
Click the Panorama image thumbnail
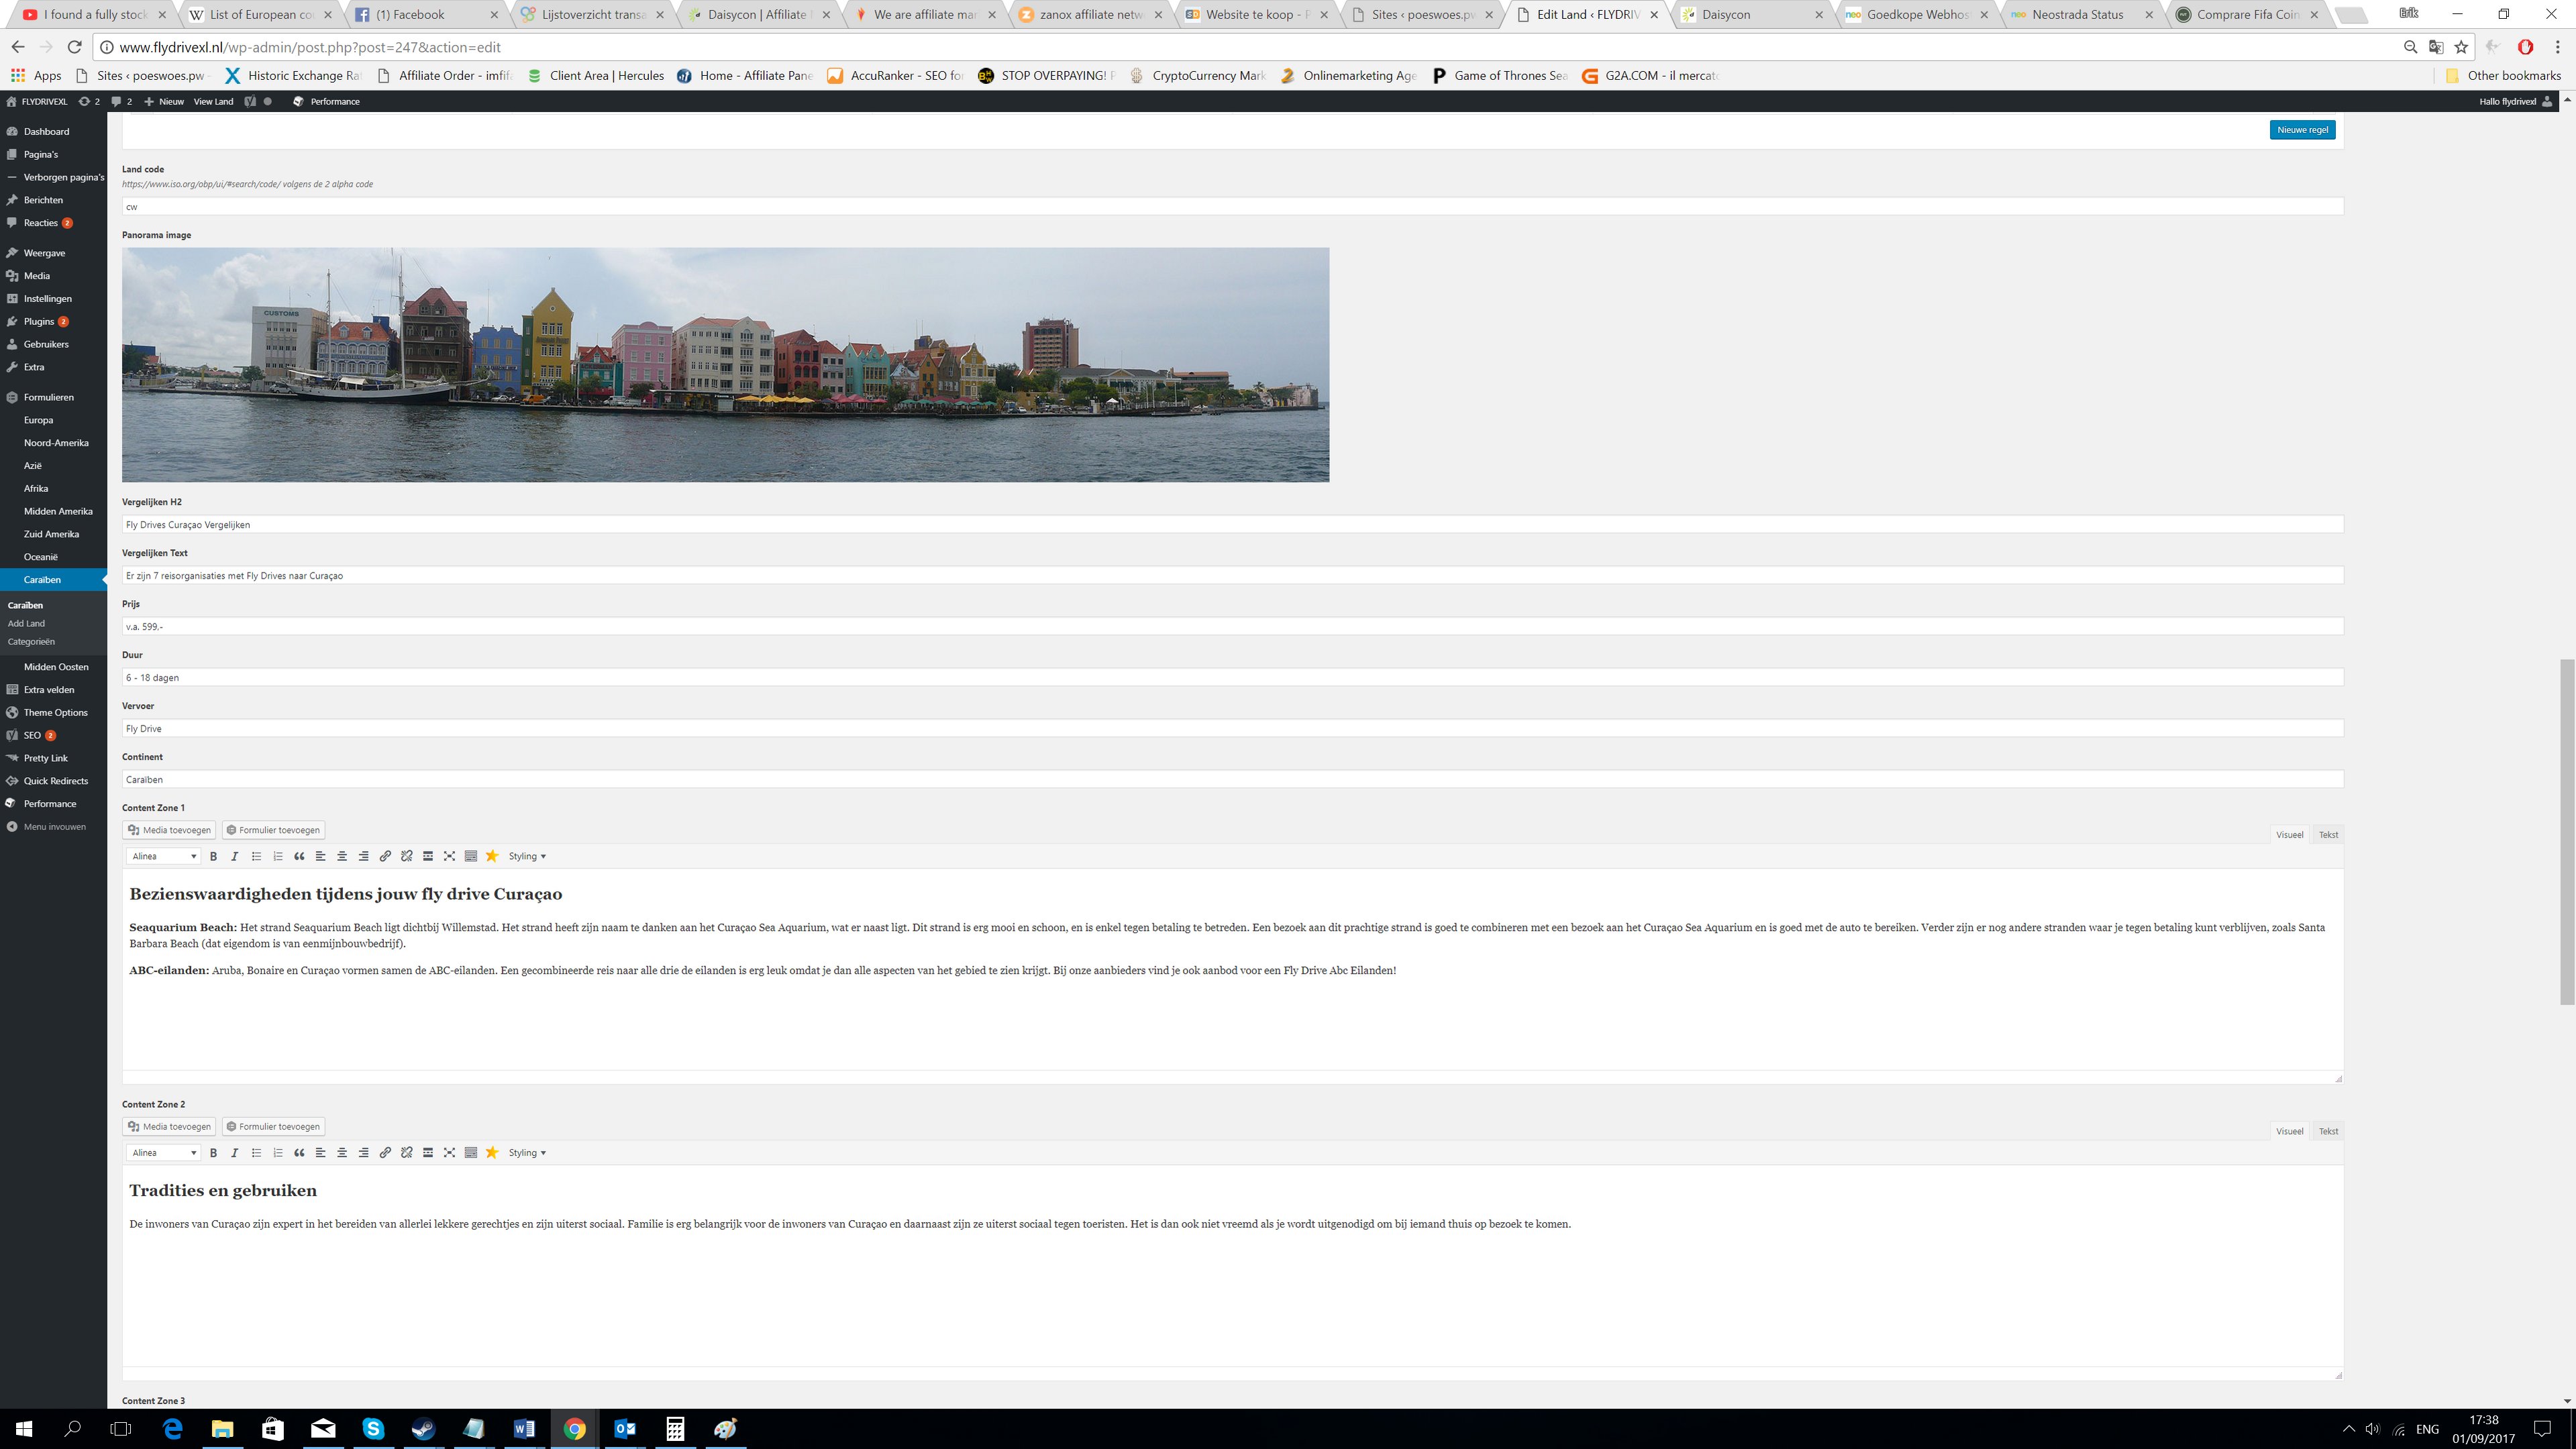click(x=725, y=365)
